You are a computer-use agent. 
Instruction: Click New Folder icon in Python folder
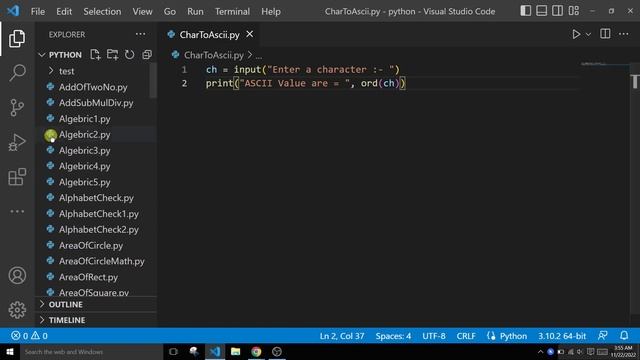[x=112, y=55]
